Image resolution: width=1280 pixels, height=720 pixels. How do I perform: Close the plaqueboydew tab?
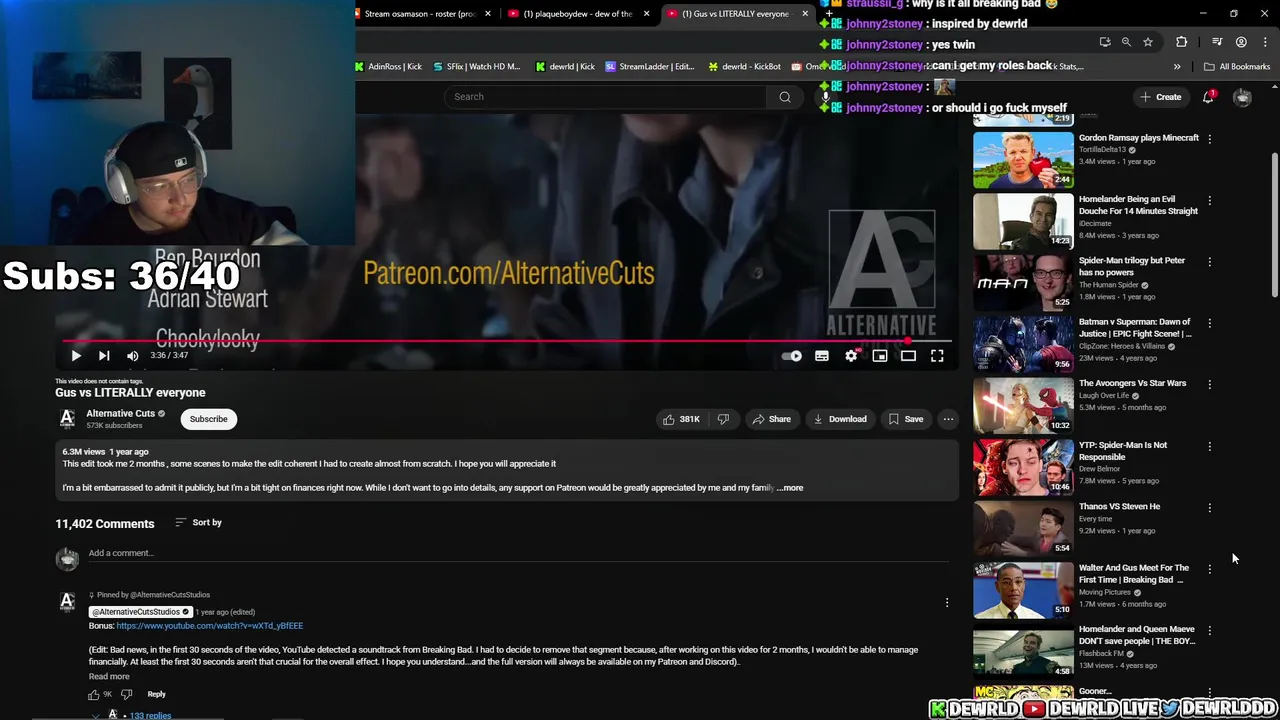tap(646, 14)
